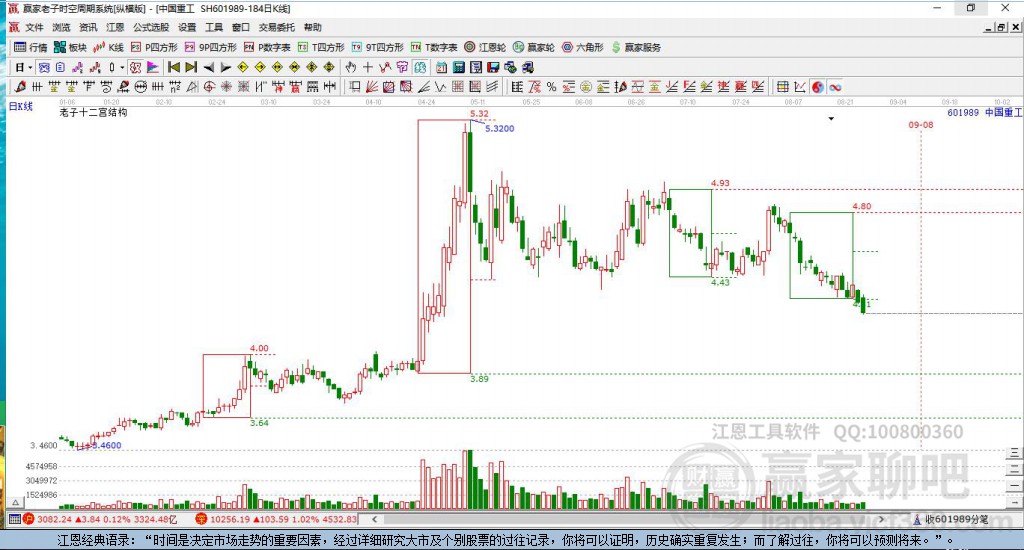This screenshot has width=1024, height=550.
Task: Click the 601989 中国重工 stock label
Action: coord(984,113)
